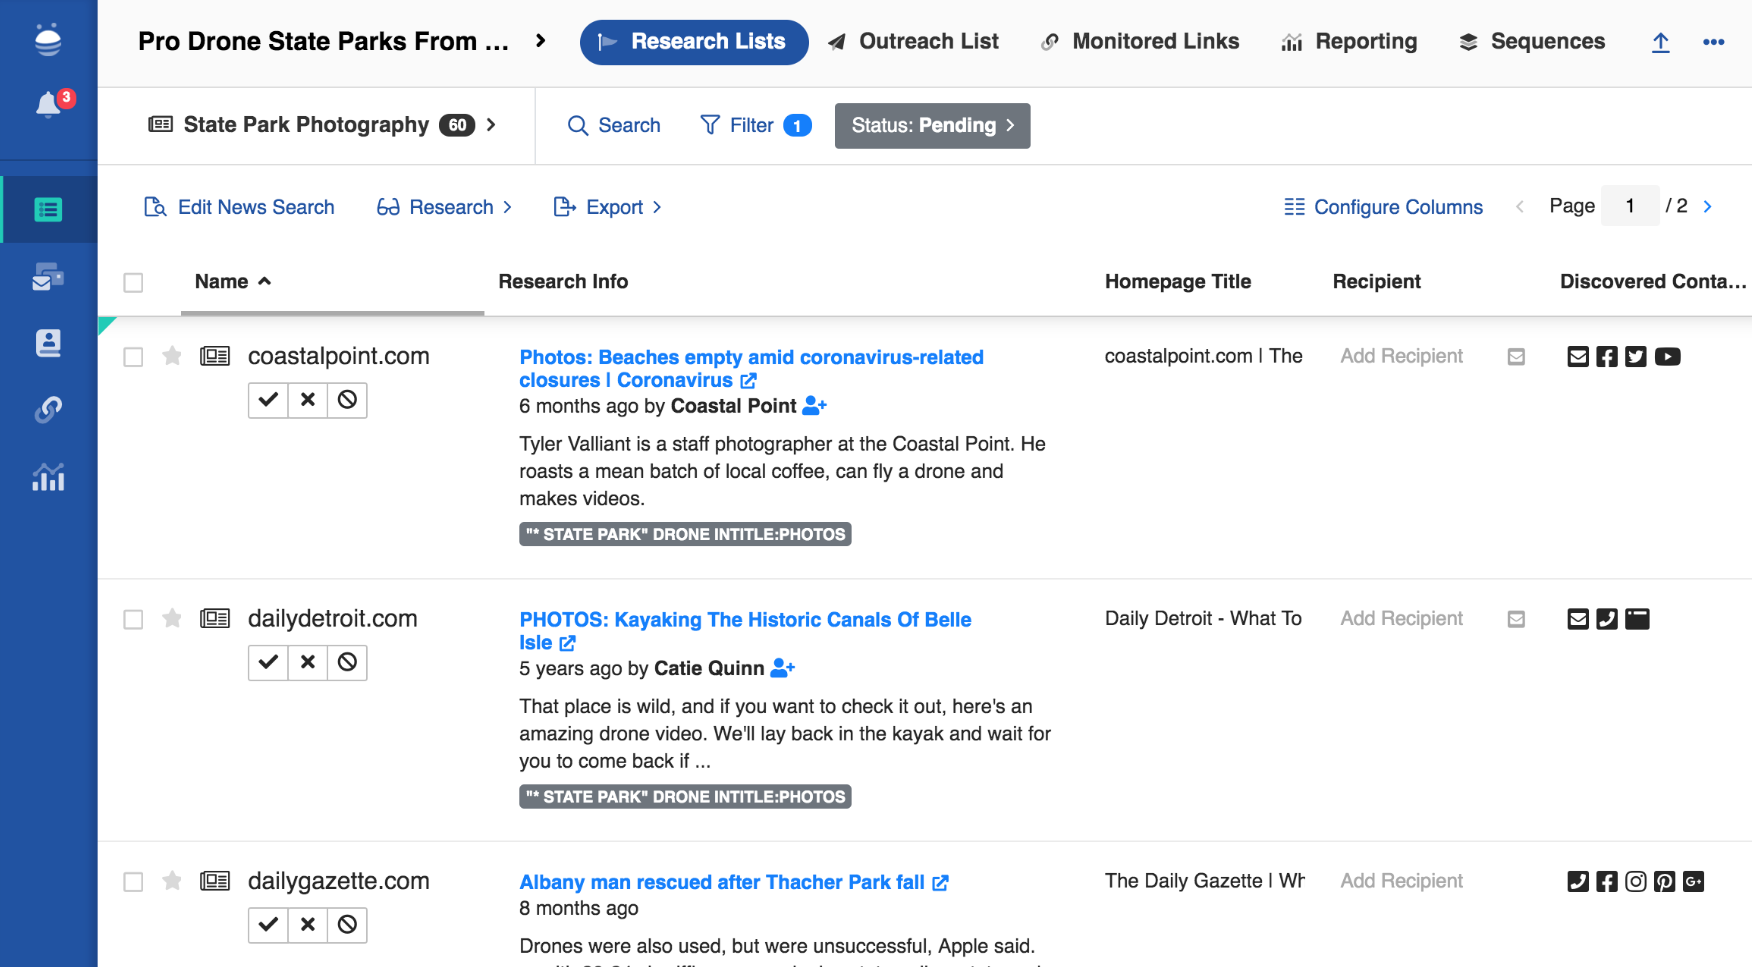Screen dimensions: 1752x967
Task: Reject the coastalpoint.com prospect
Action: pyautogui.click(x=308, y=400)
